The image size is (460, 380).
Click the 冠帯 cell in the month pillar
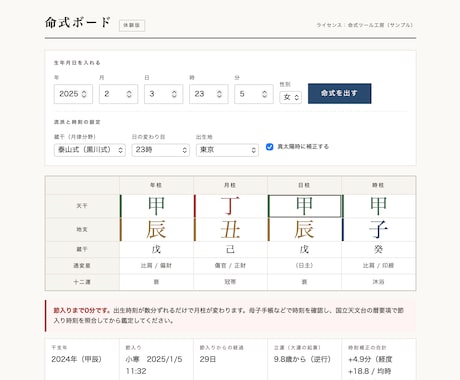click(230, 282)
